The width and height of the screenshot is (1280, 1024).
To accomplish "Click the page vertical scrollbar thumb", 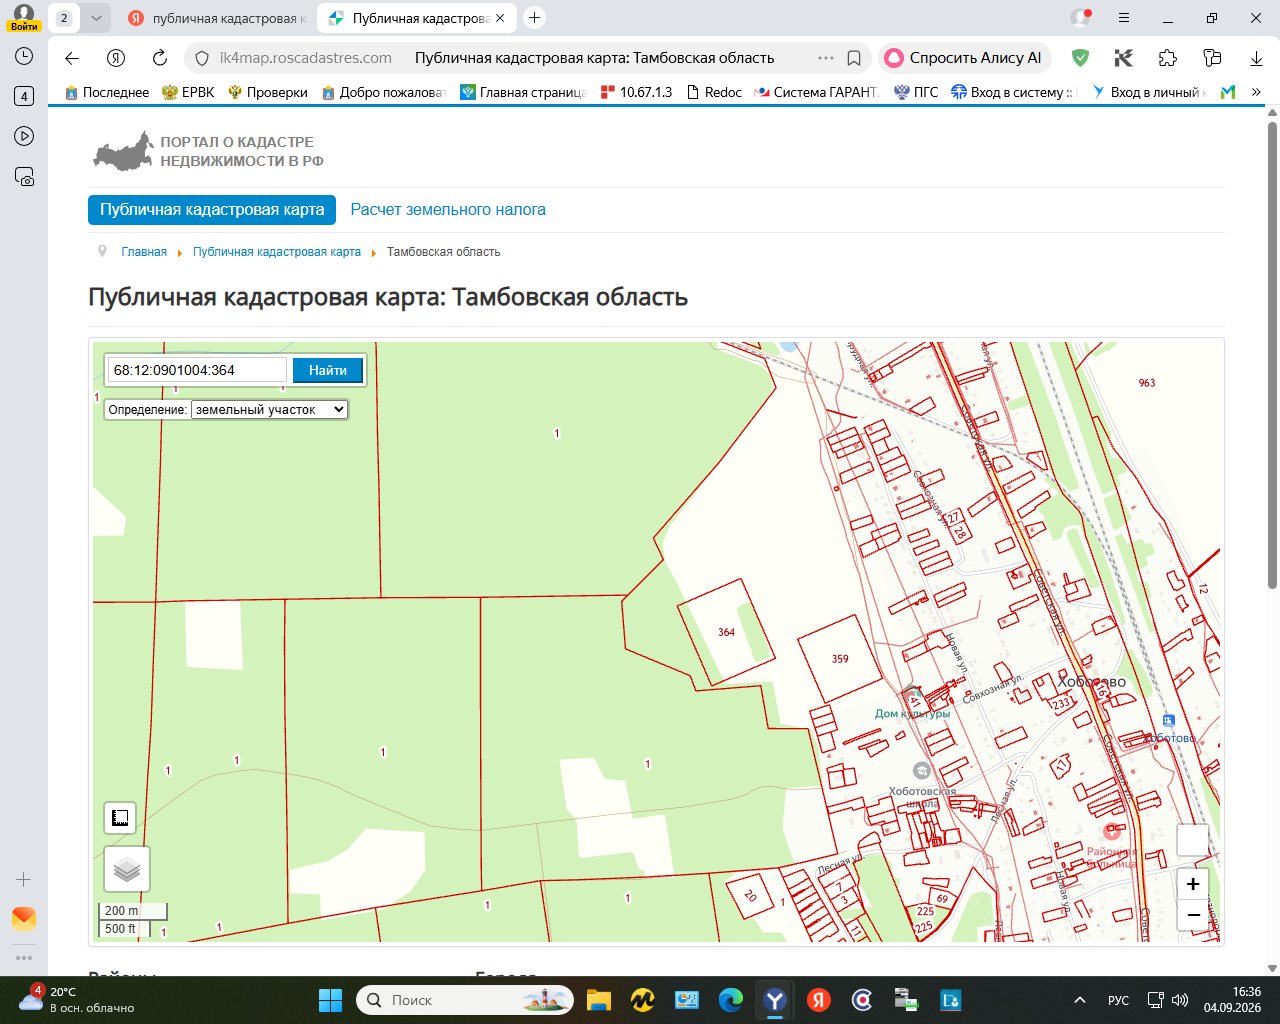I will click(x=1272, y=355).
